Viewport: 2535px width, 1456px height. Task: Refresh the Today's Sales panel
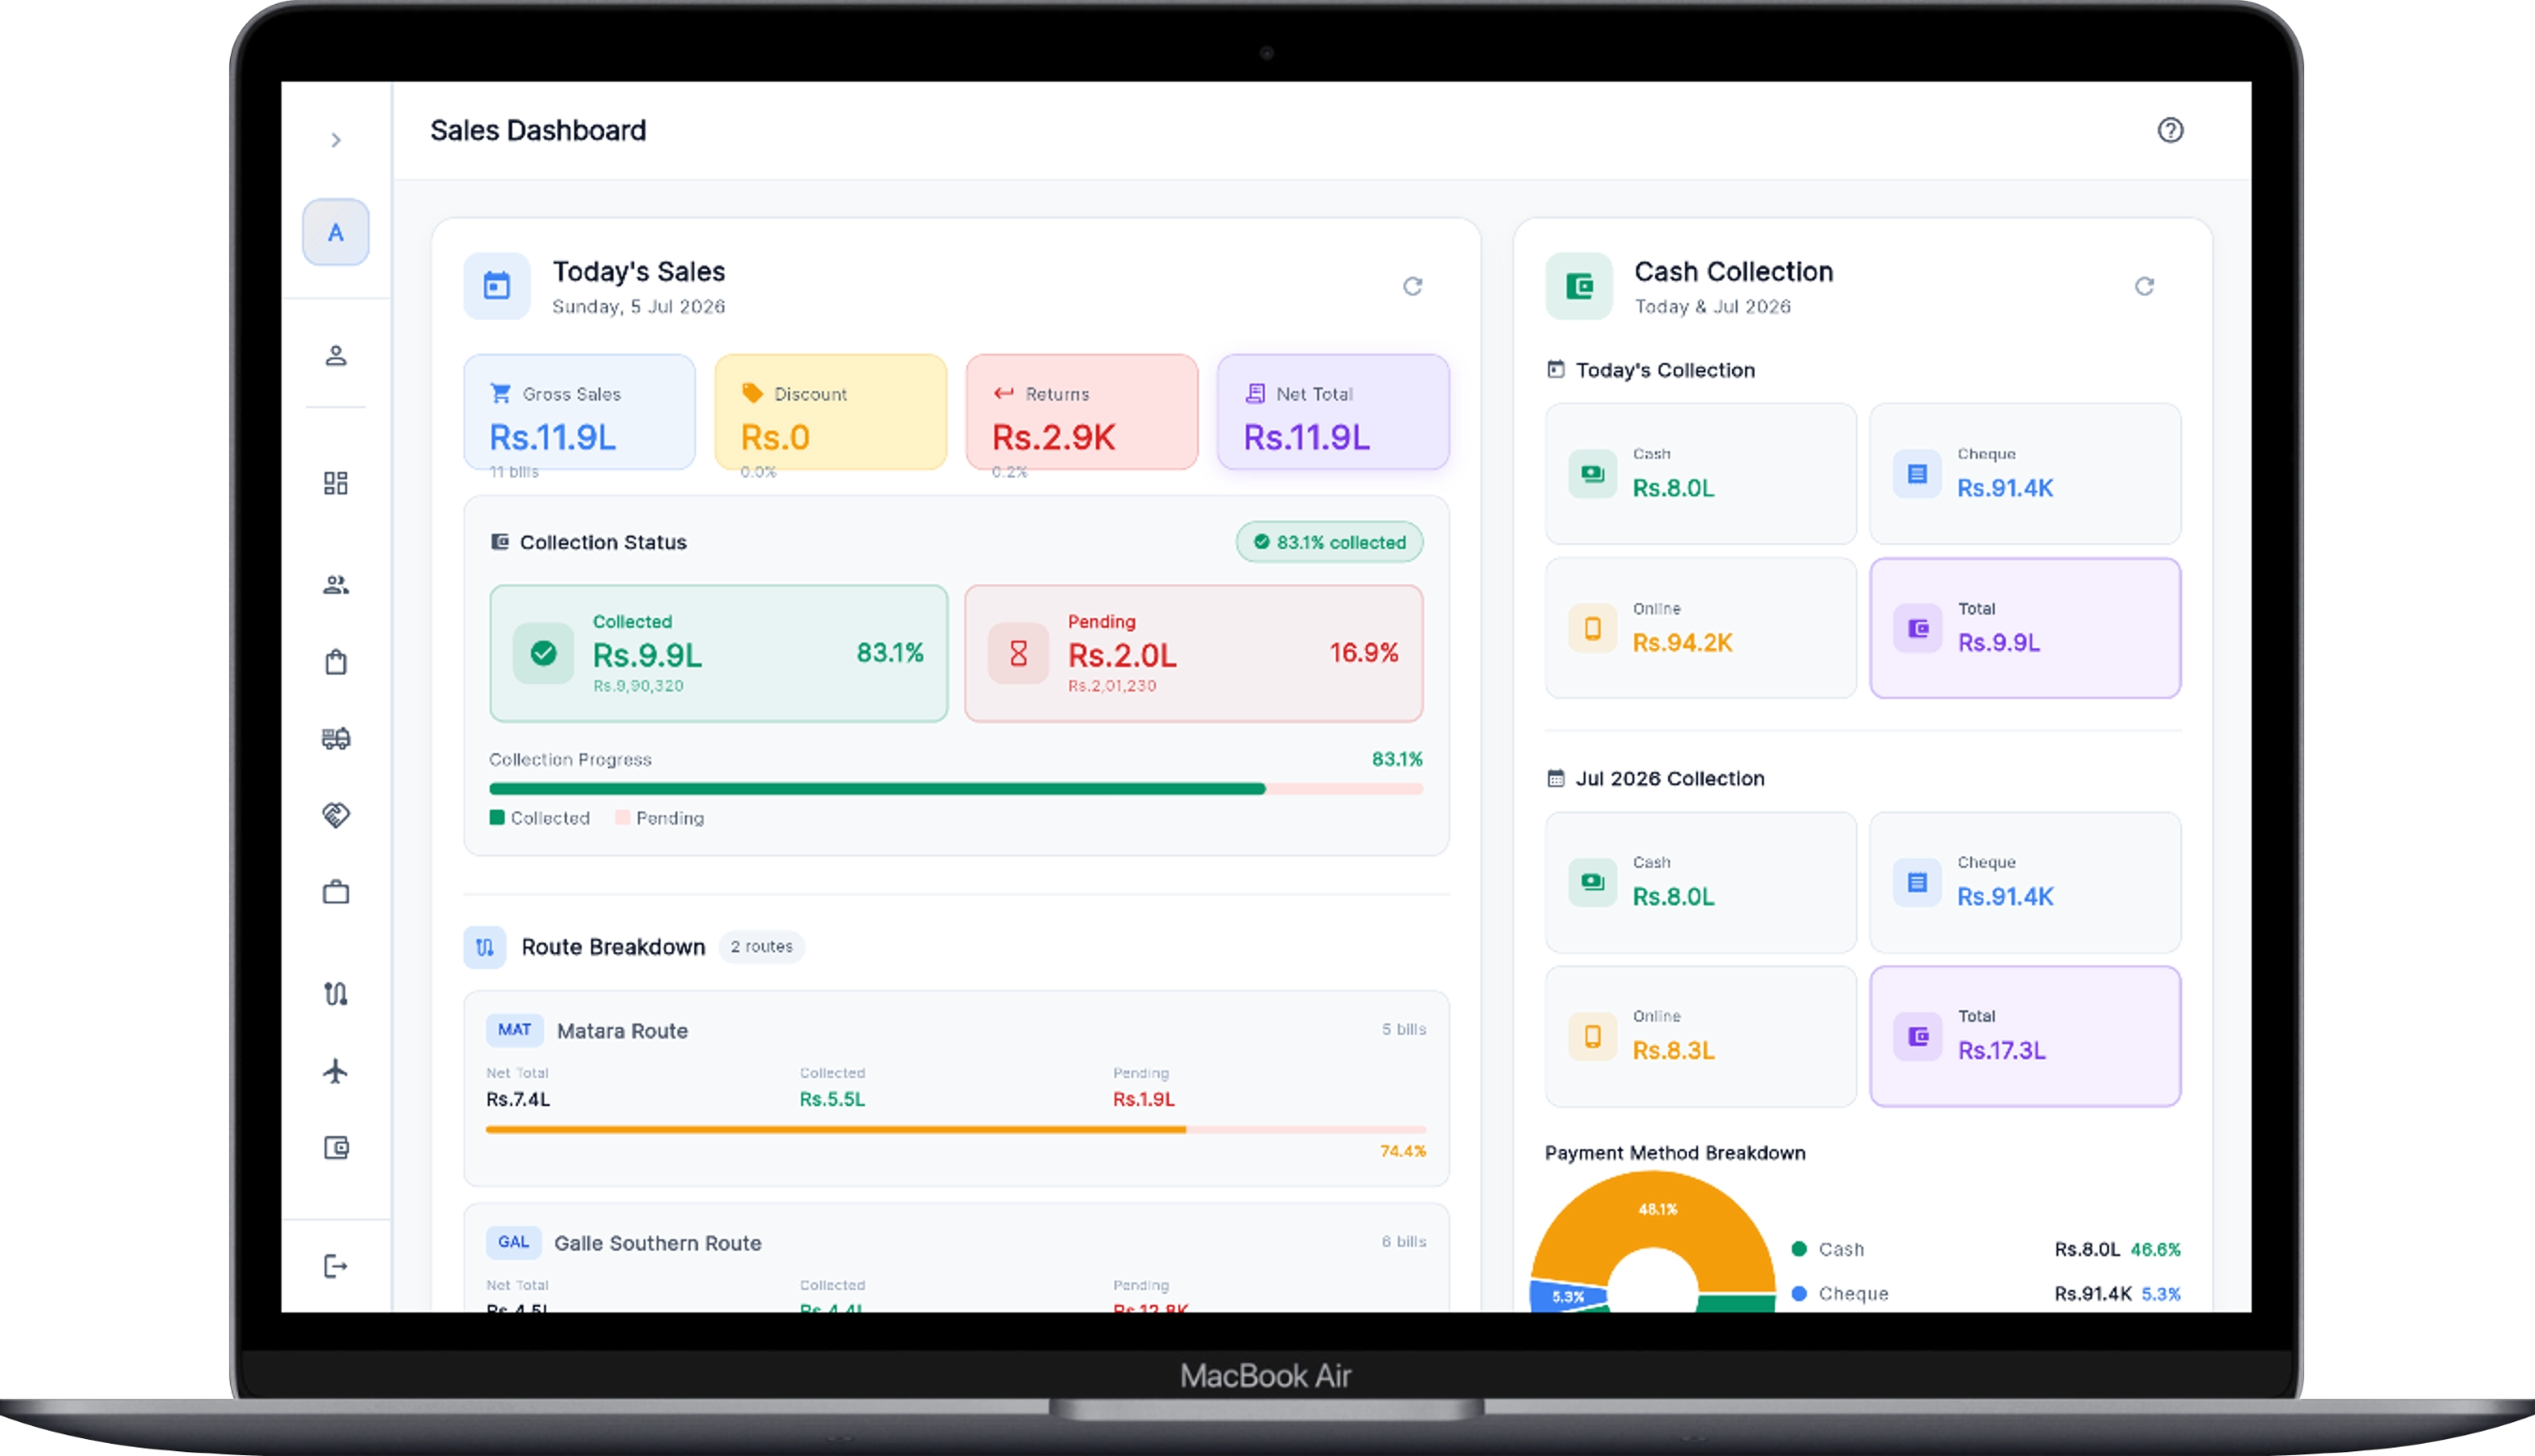tap(1412, 287)
